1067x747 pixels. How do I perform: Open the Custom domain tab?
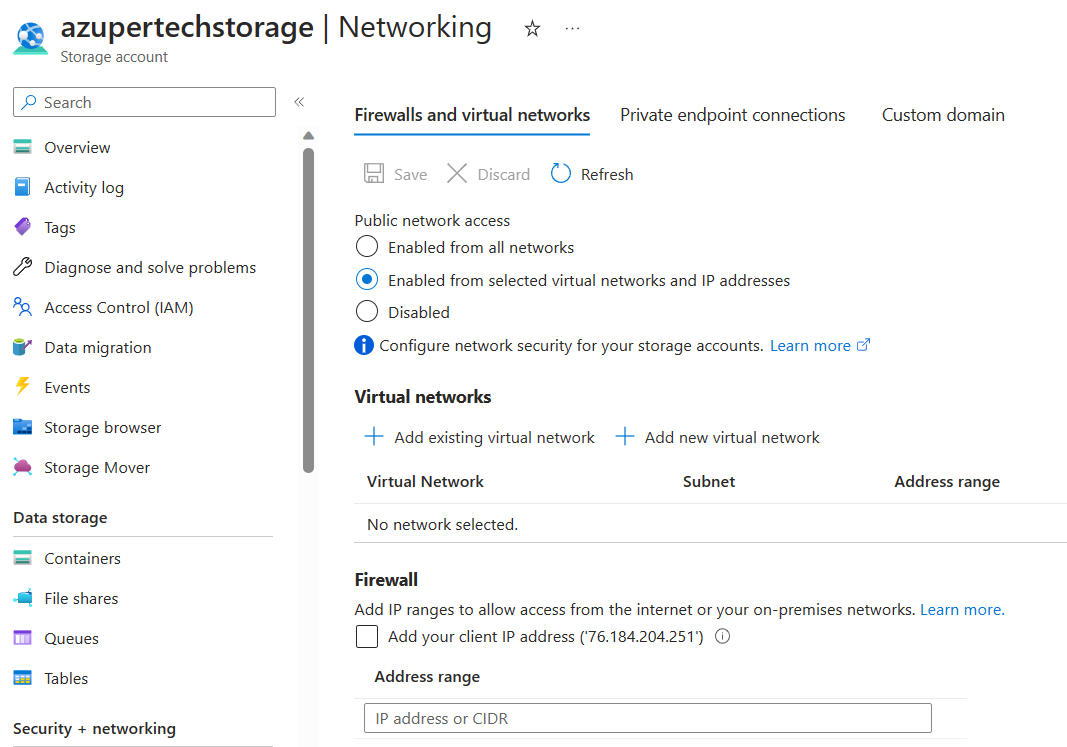point(942,115)
